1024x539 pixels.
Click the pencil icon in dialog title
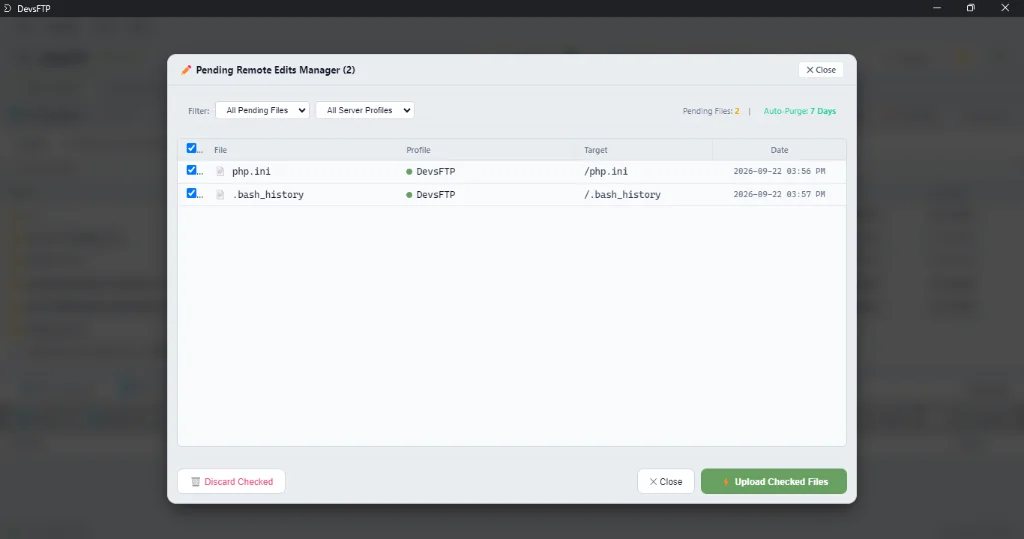186,70
